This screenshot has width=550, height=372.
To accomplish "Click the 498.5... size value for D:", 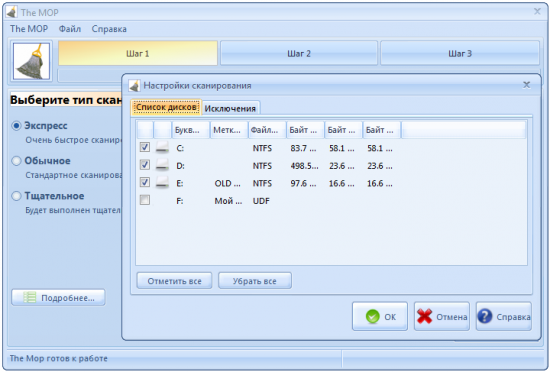I will (304, 166).
